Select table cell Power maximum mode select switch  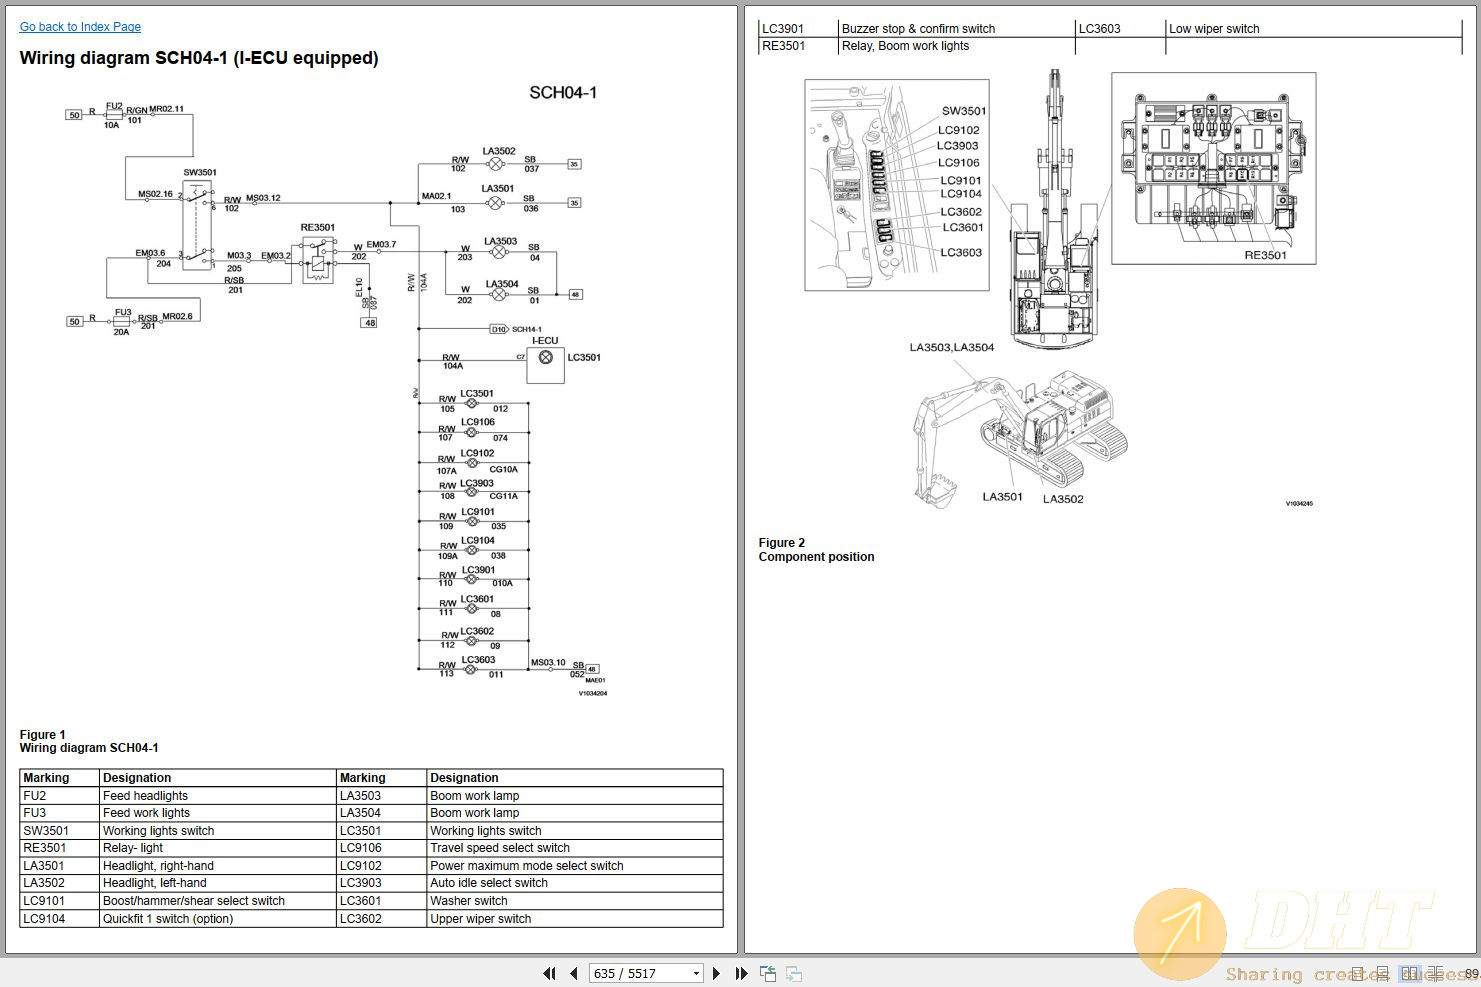[x=575, y=866]
